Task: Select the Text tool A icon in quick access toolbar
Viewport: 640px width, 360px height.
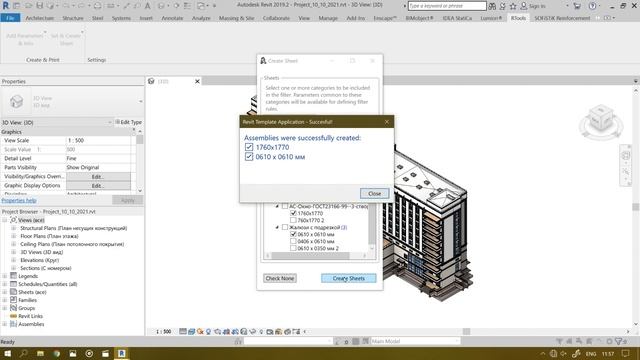Action: coord(147,6)
